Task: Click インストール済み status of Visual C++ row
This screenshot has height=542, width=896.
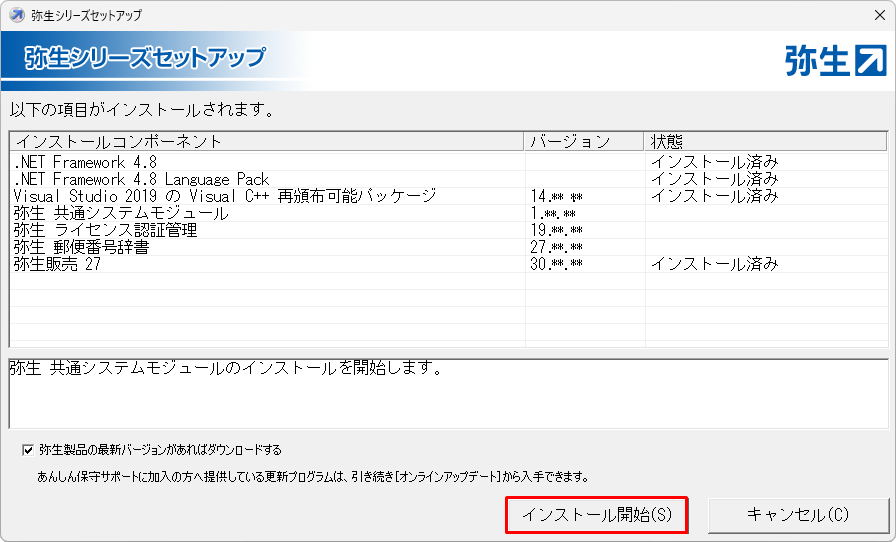Action: (715, 196)
